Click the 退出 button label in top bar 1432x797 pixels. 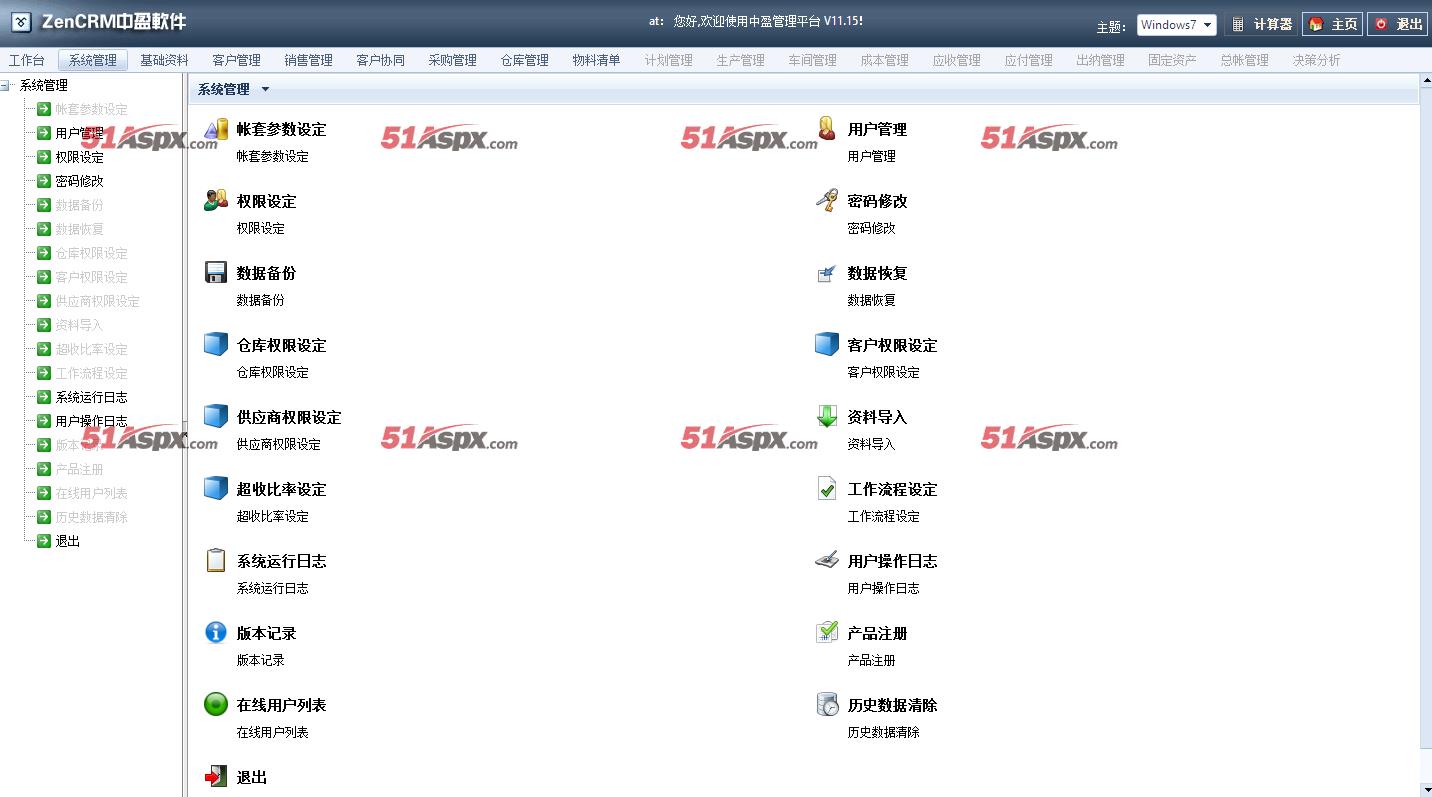[x=1409, y=24]
